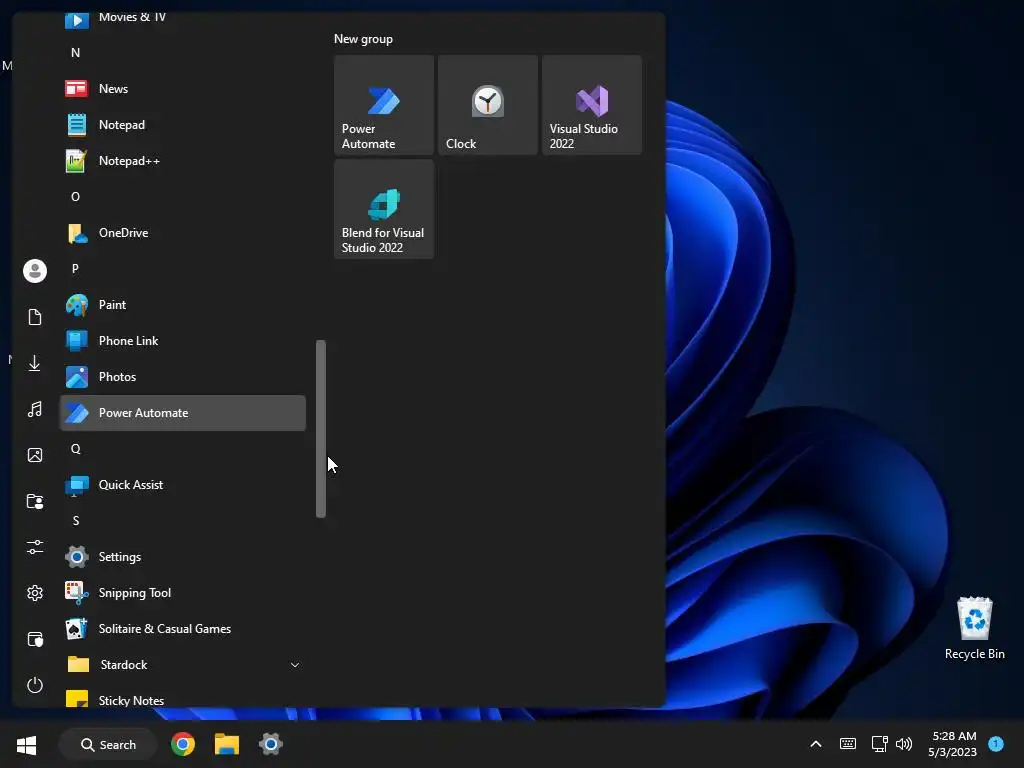Image resolution: width=1024 pixels, height=768 pixels.
Task: Open the network tray icon
Action: click(x=879, y=744)
